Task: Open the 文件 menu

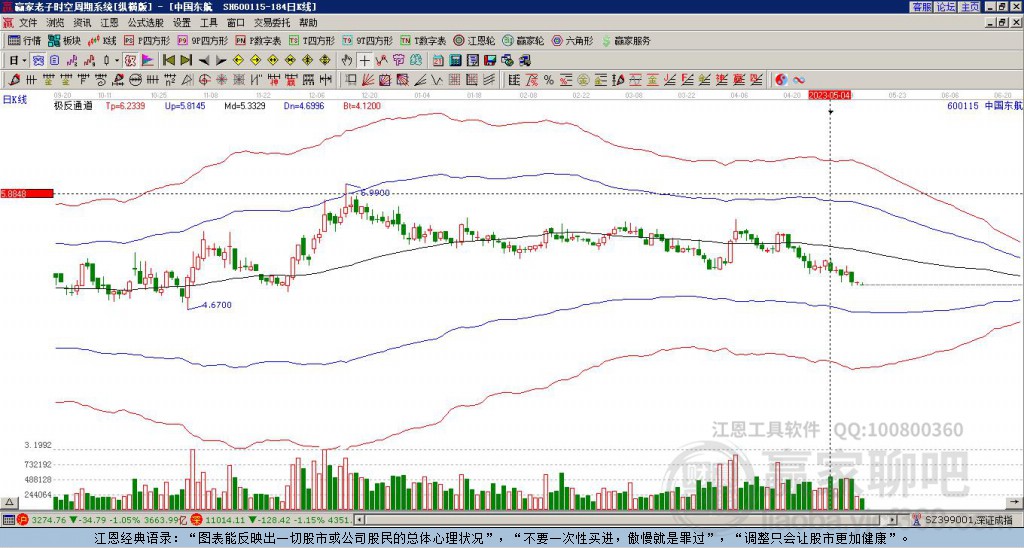Action: click(28, 23)
